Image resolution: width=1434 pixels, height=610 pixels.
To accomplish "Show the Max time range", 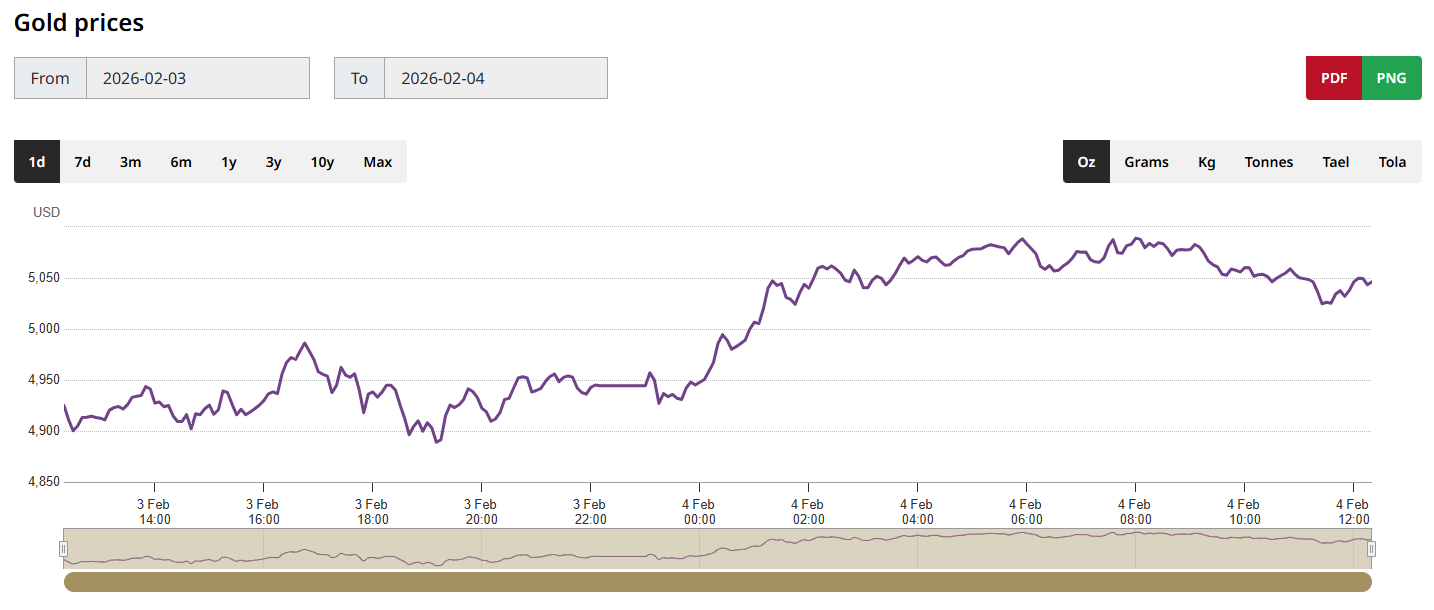I will coord(378,162).
